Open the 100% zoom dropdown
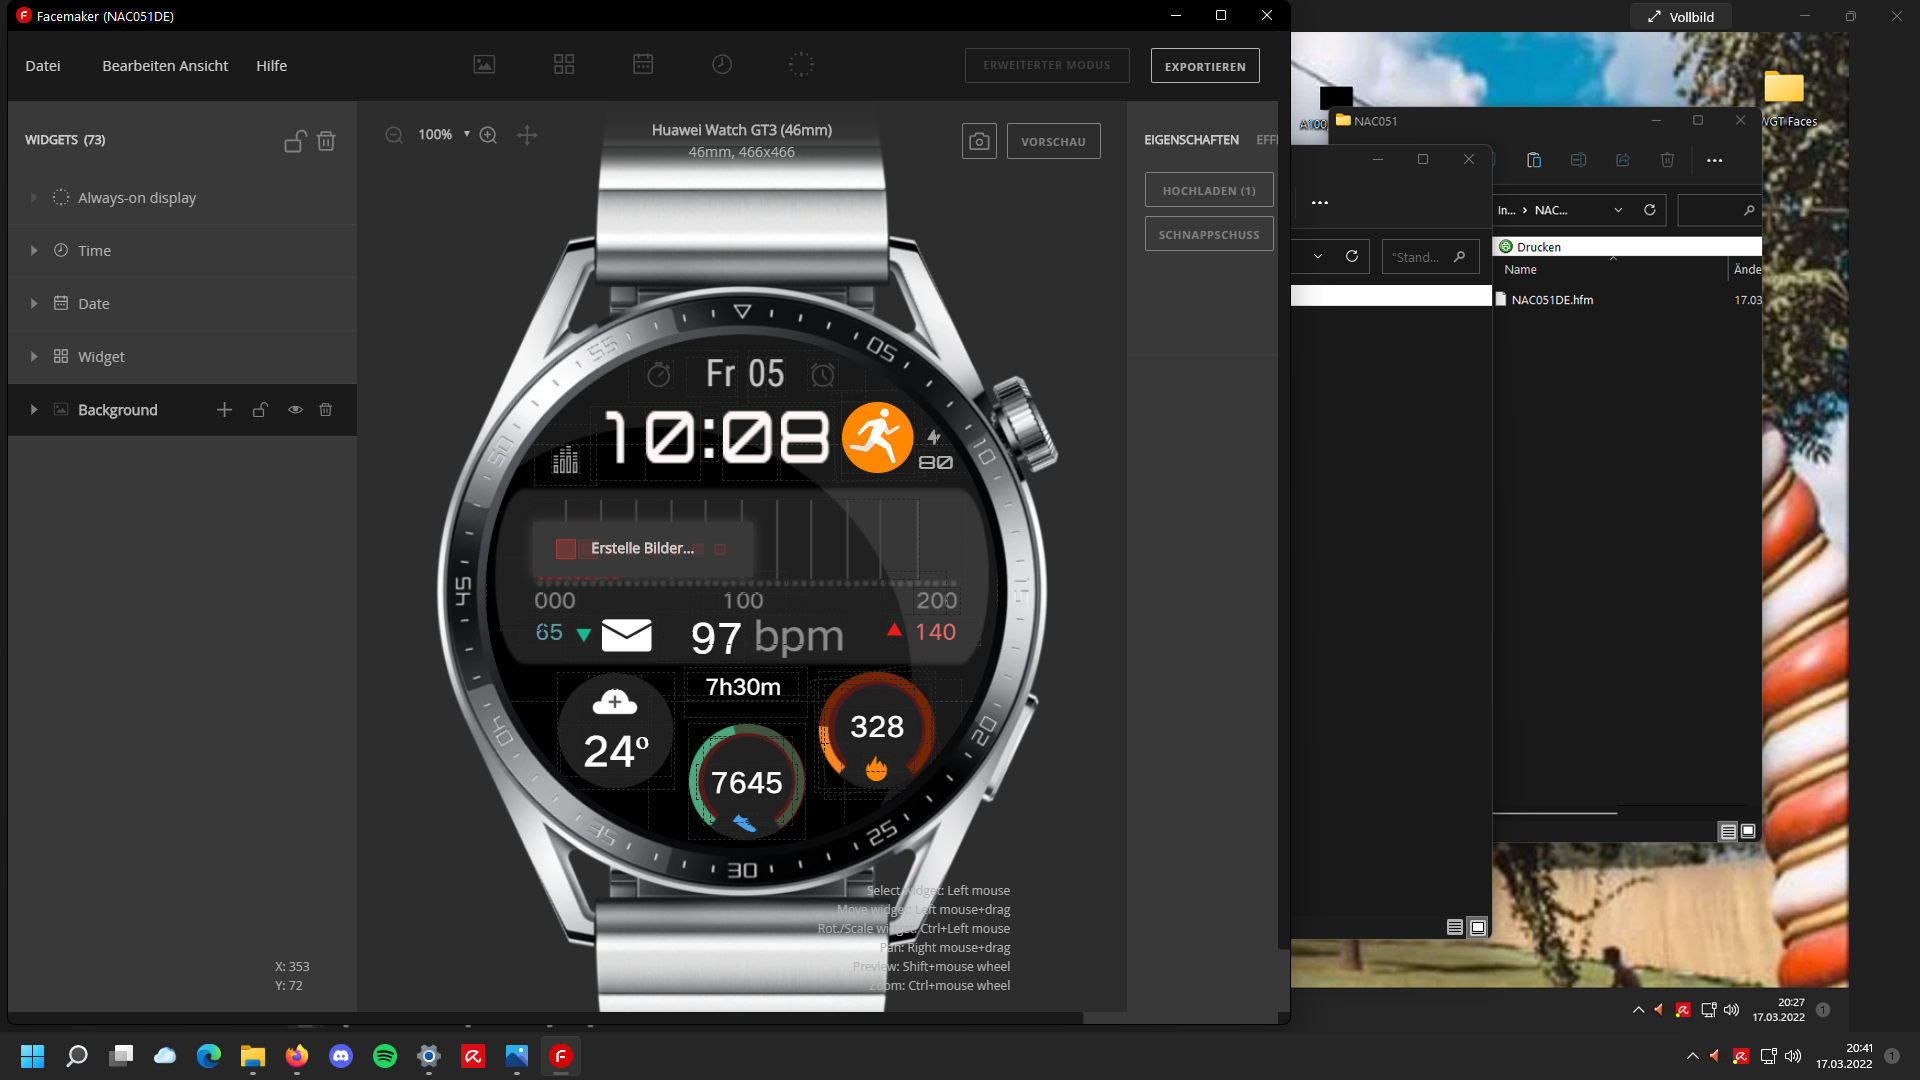 point(445,135)
